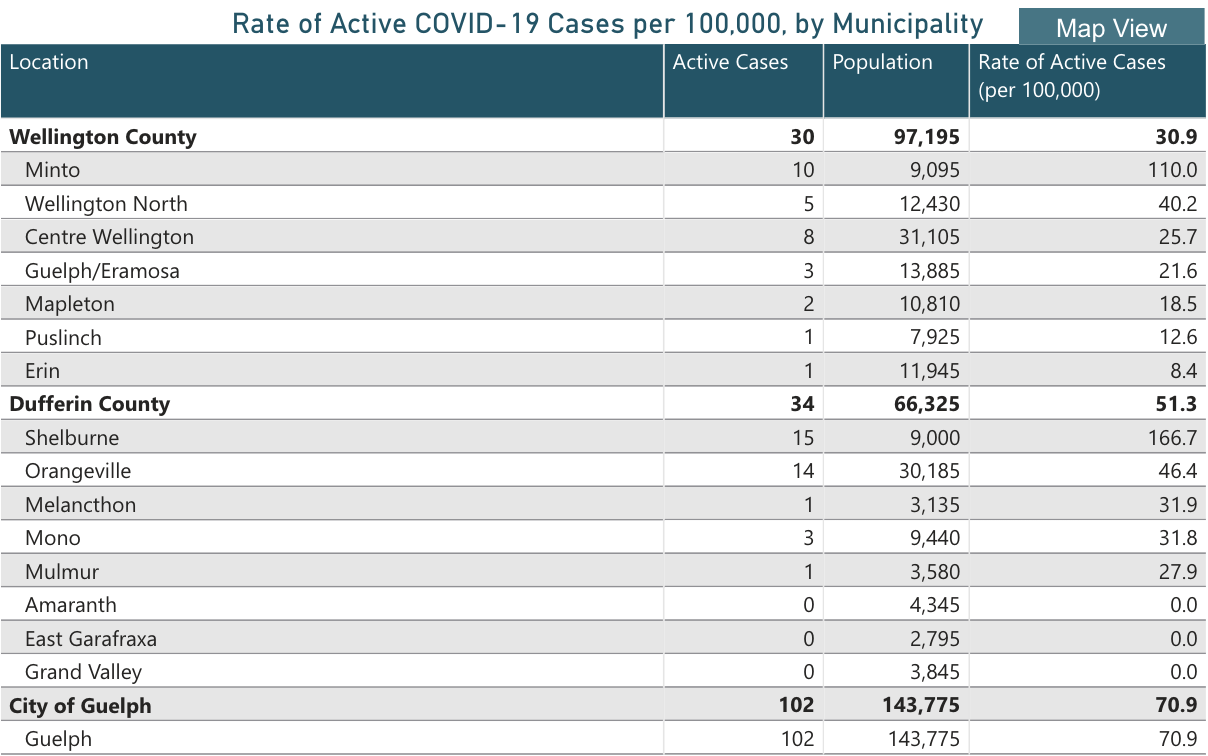Click the Puslinch row

click(x=63, y=338)
